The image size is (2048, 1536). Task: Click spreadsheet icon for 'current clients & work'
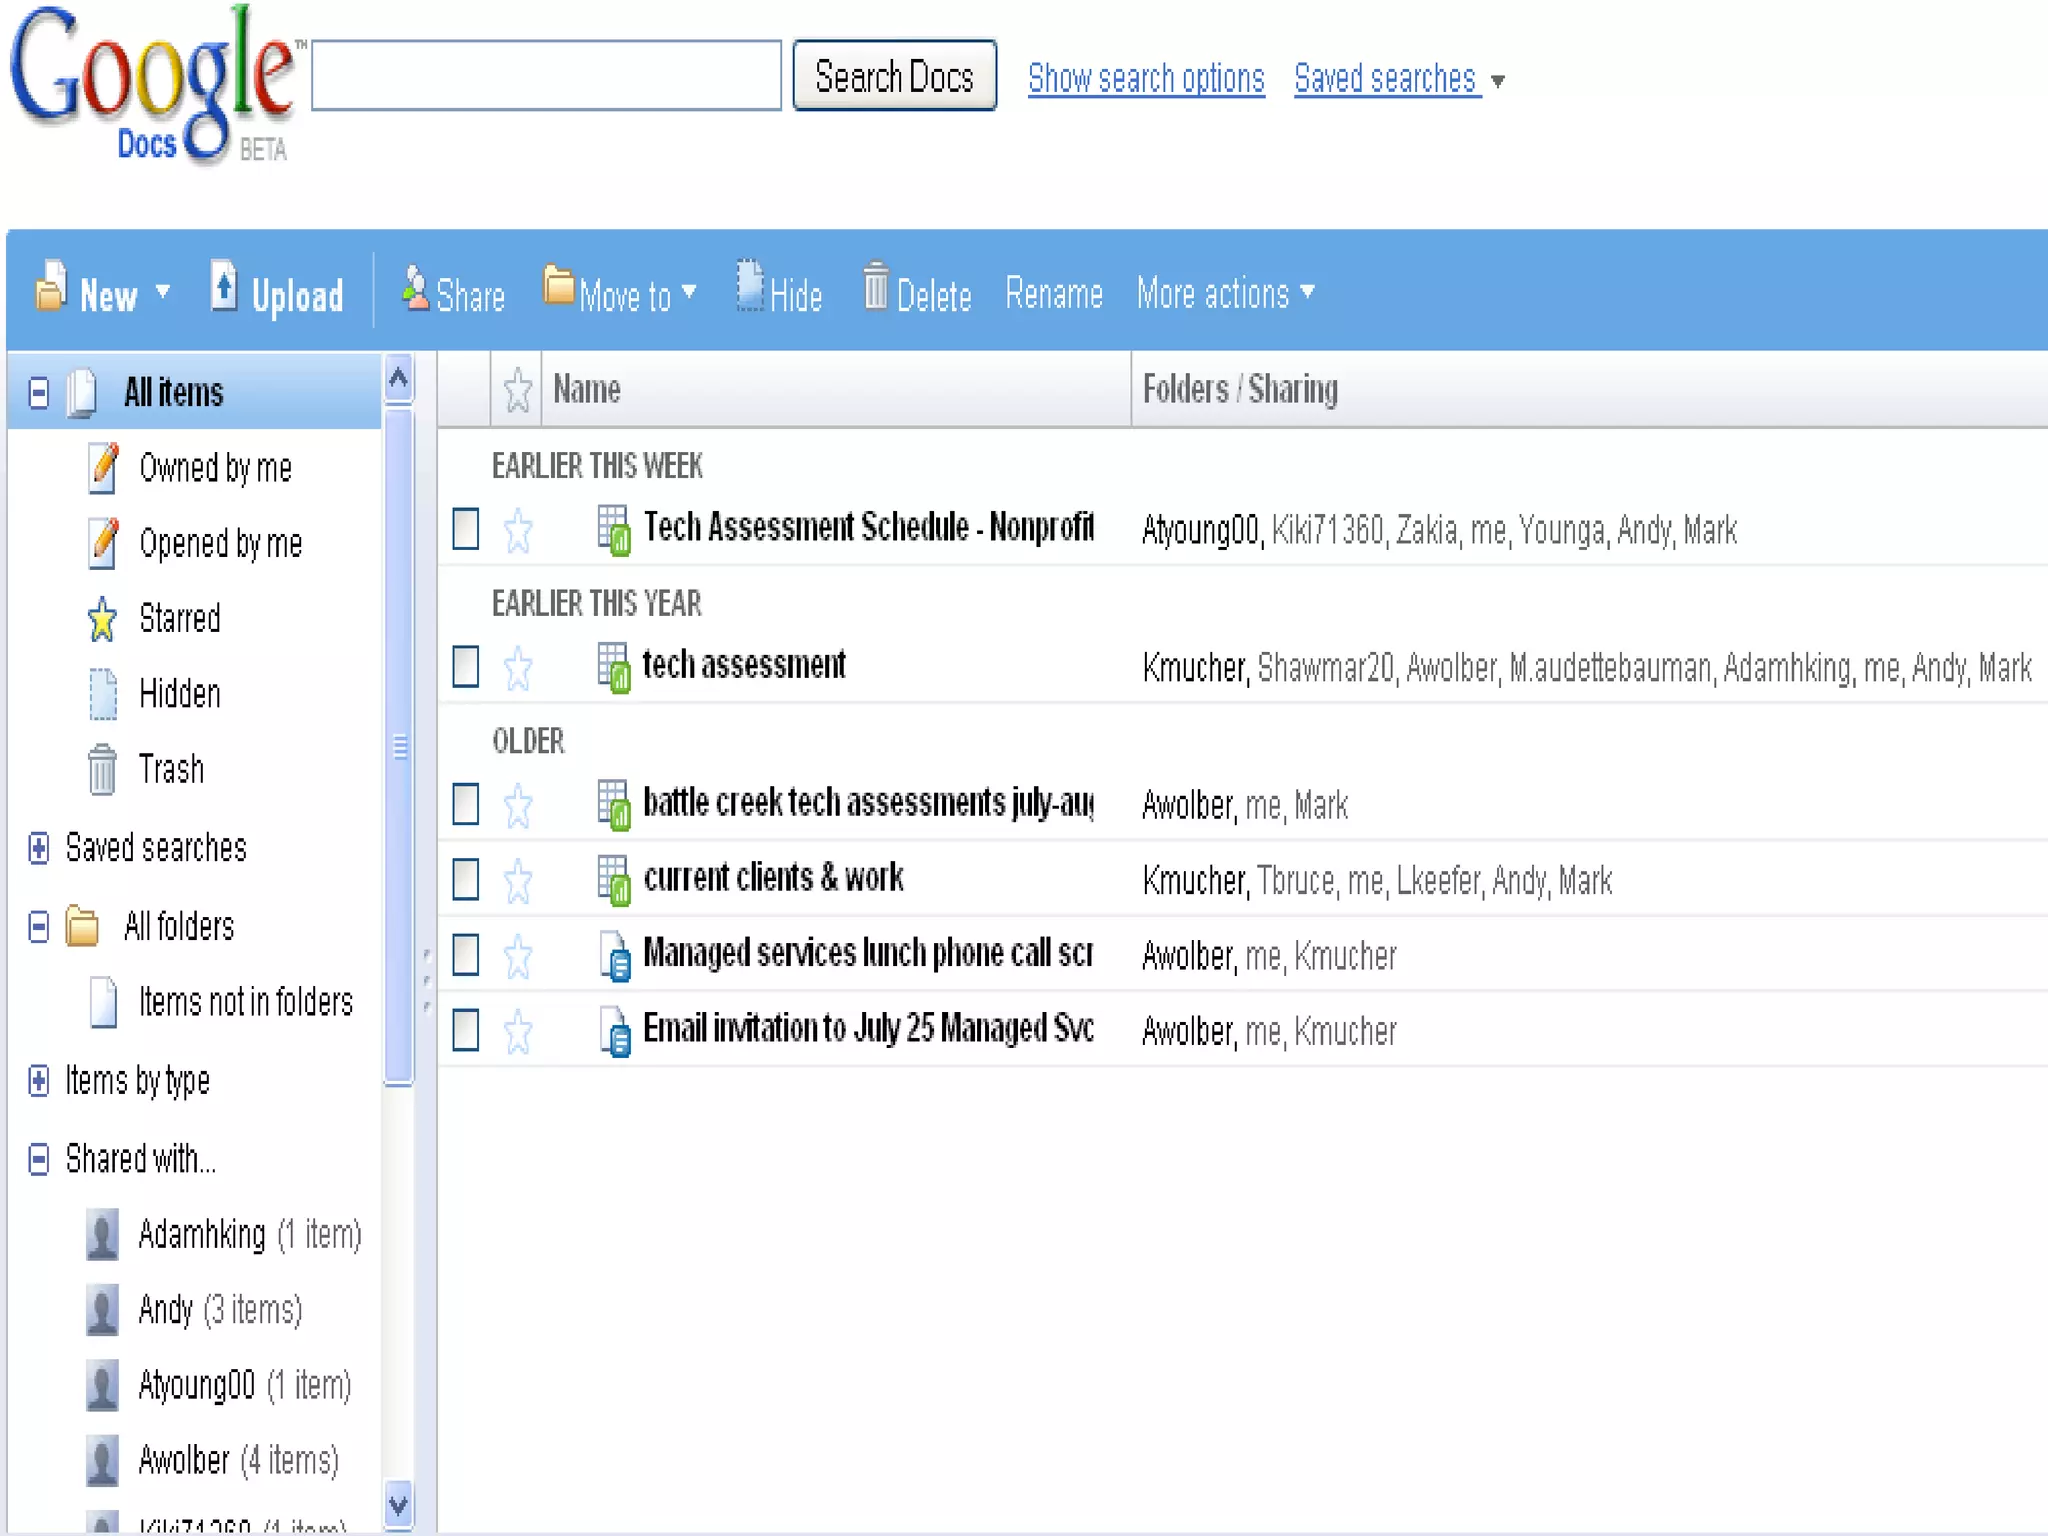613,880
